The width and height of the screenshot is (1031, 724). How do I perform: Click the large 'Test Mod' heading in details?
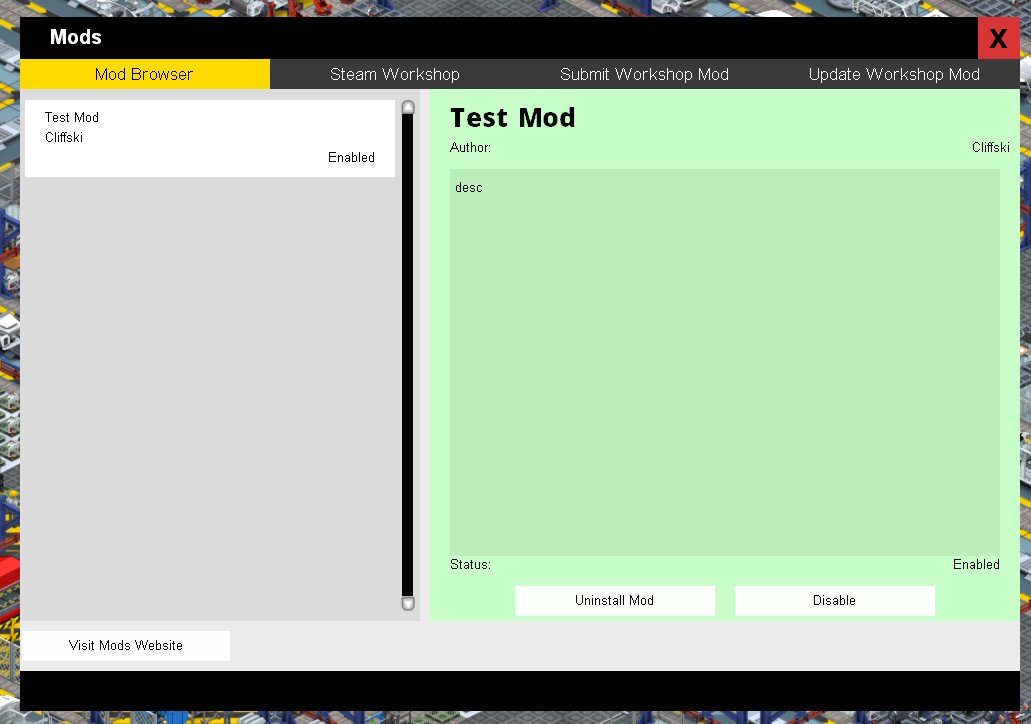(x=512, y=118)
